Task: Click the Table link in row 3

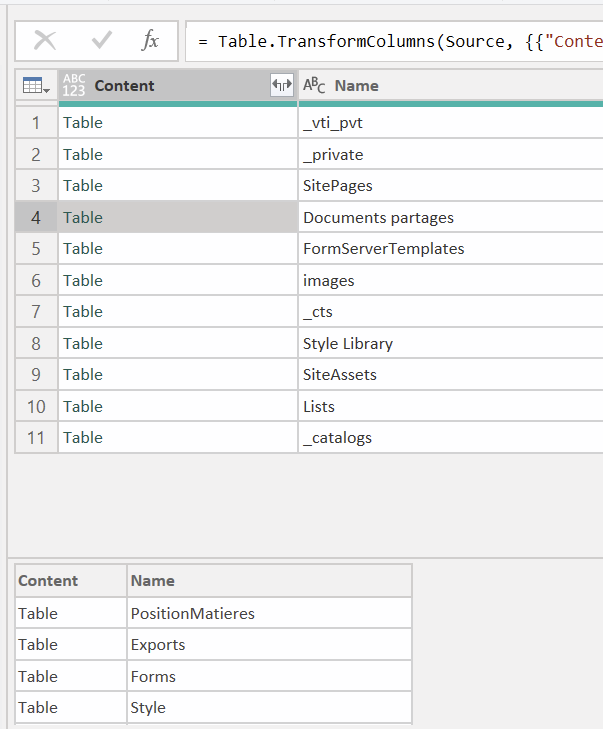Action: (x=83, y=186)
